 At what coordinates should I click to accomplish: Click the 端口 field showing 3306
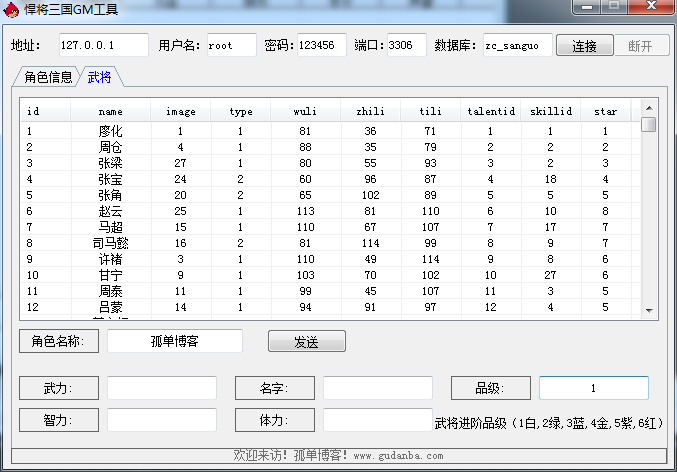(x=407, y=45)
